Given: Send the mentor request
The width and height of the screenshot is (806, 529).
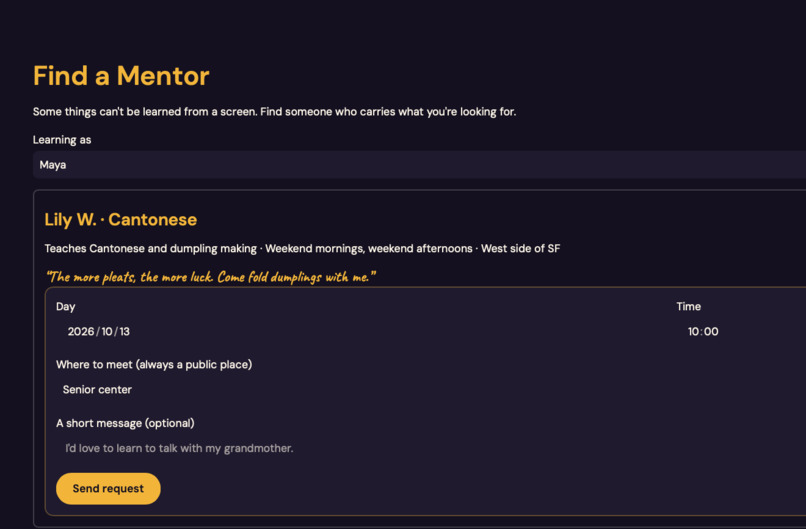Looking at the screenshot, I should 108,488.
